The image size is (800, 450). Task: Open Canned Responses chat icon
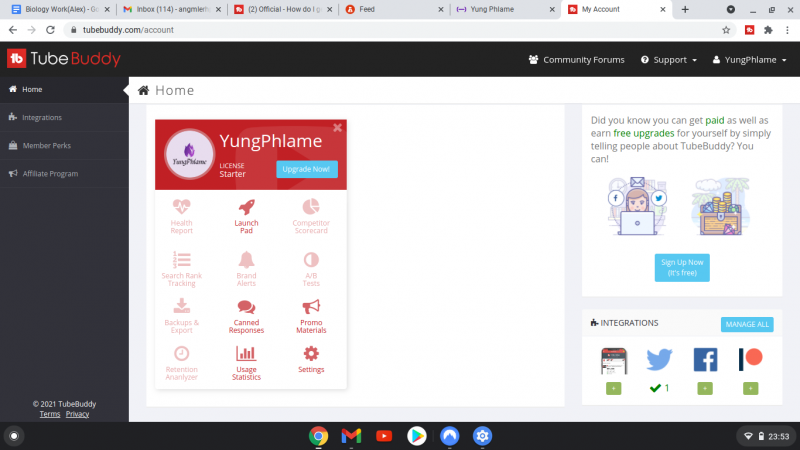[246, 307]
